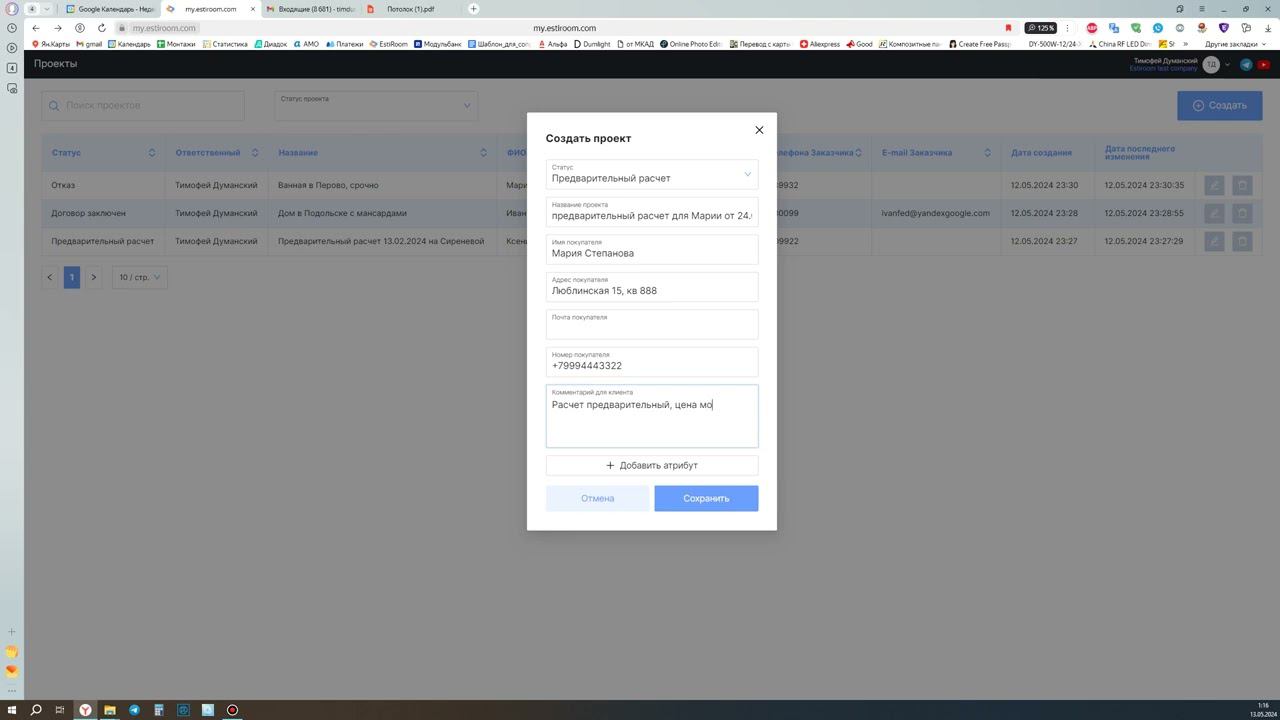Save project with Сохранить button
The height and width of the screenshot is (720, 1280).
706,498
